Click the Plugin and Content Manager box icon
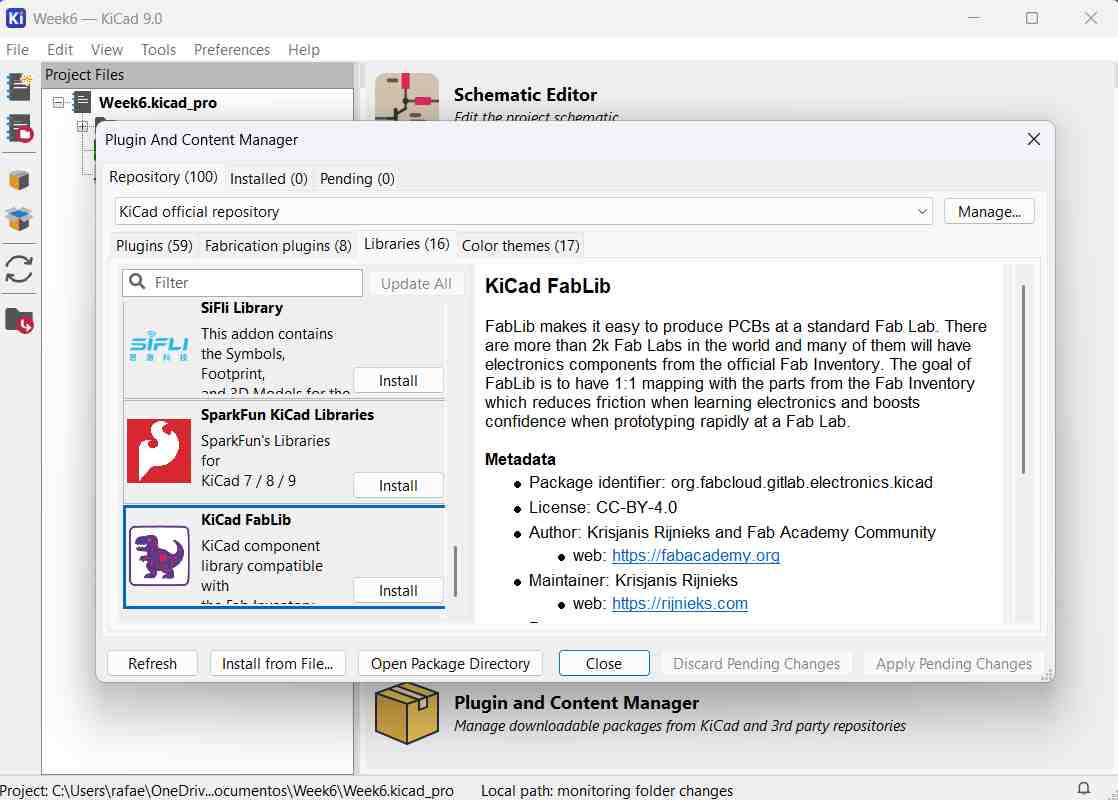1118x800 pixels. coord(407,712)
